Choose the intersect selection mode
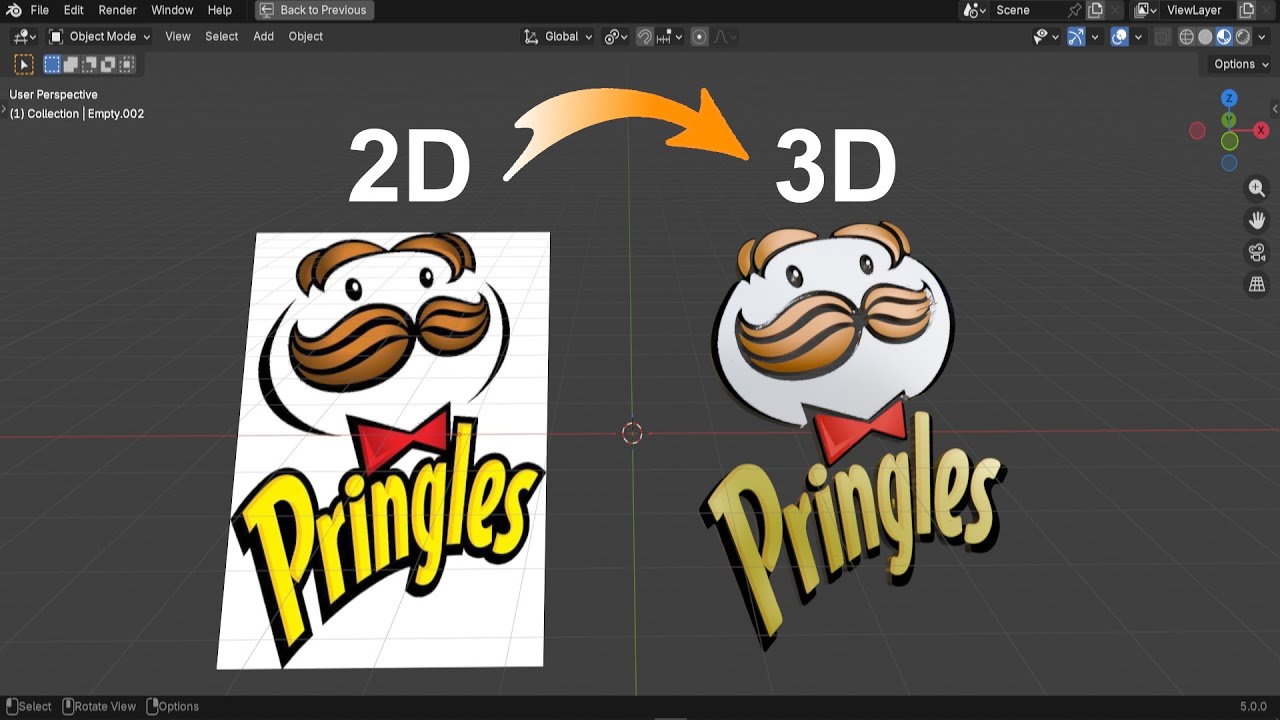 coord(127,65)
